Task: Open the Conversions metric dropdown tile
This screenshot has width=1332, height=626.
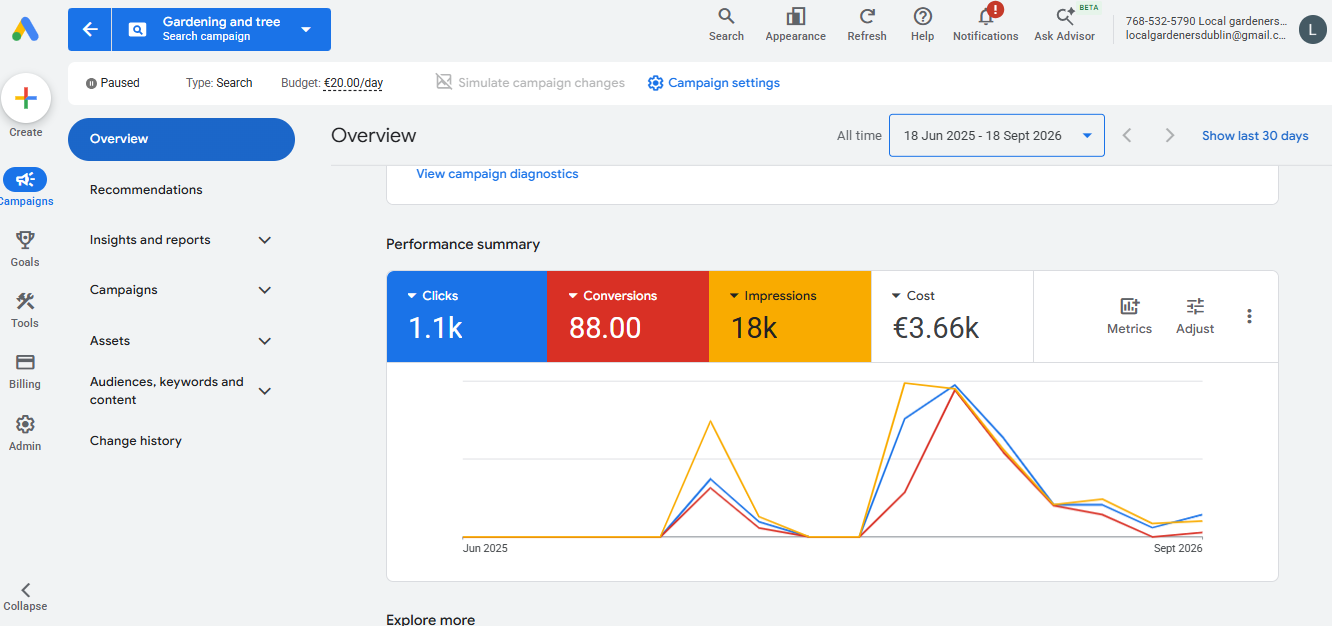Action: pyautogui.click(x=628, y=316)
